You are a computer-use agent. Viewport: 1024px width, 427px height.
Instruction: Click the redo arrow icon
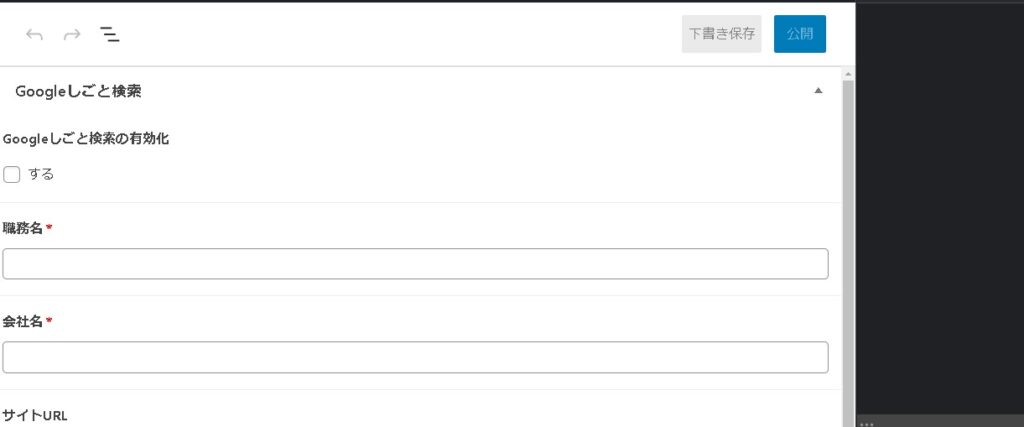point(72,35)
